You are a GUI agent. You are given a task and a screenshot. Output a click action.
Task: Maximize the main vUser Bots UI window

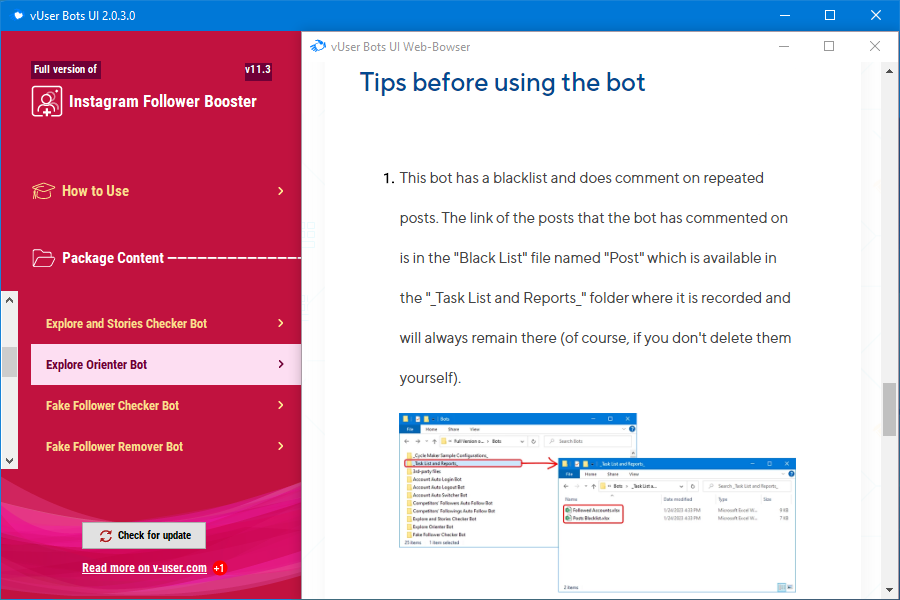tap(830, 16)
